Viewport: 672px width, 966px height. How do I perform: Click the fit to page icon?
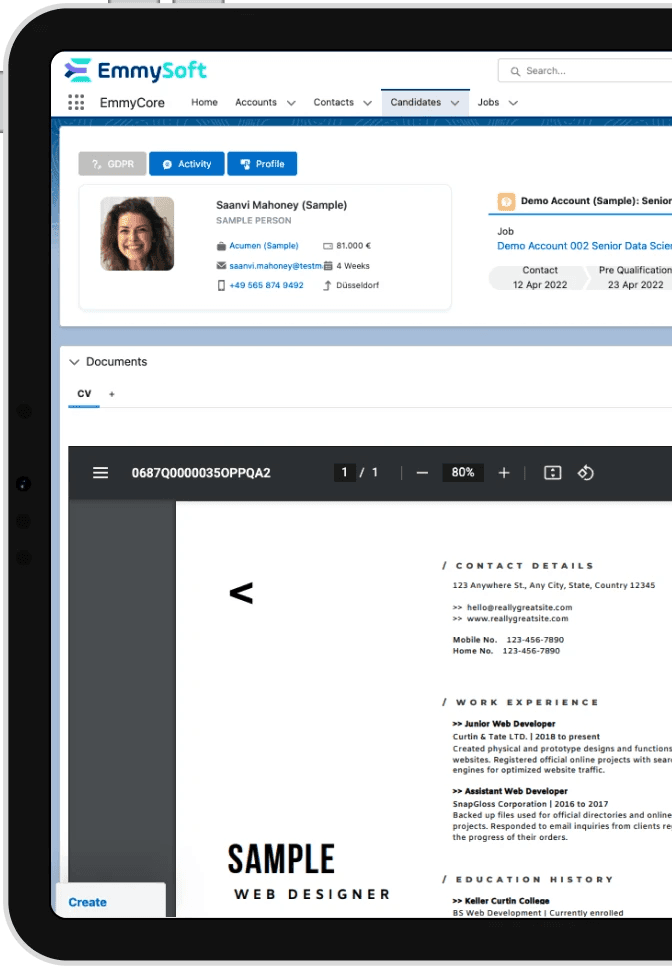point(553,473)
